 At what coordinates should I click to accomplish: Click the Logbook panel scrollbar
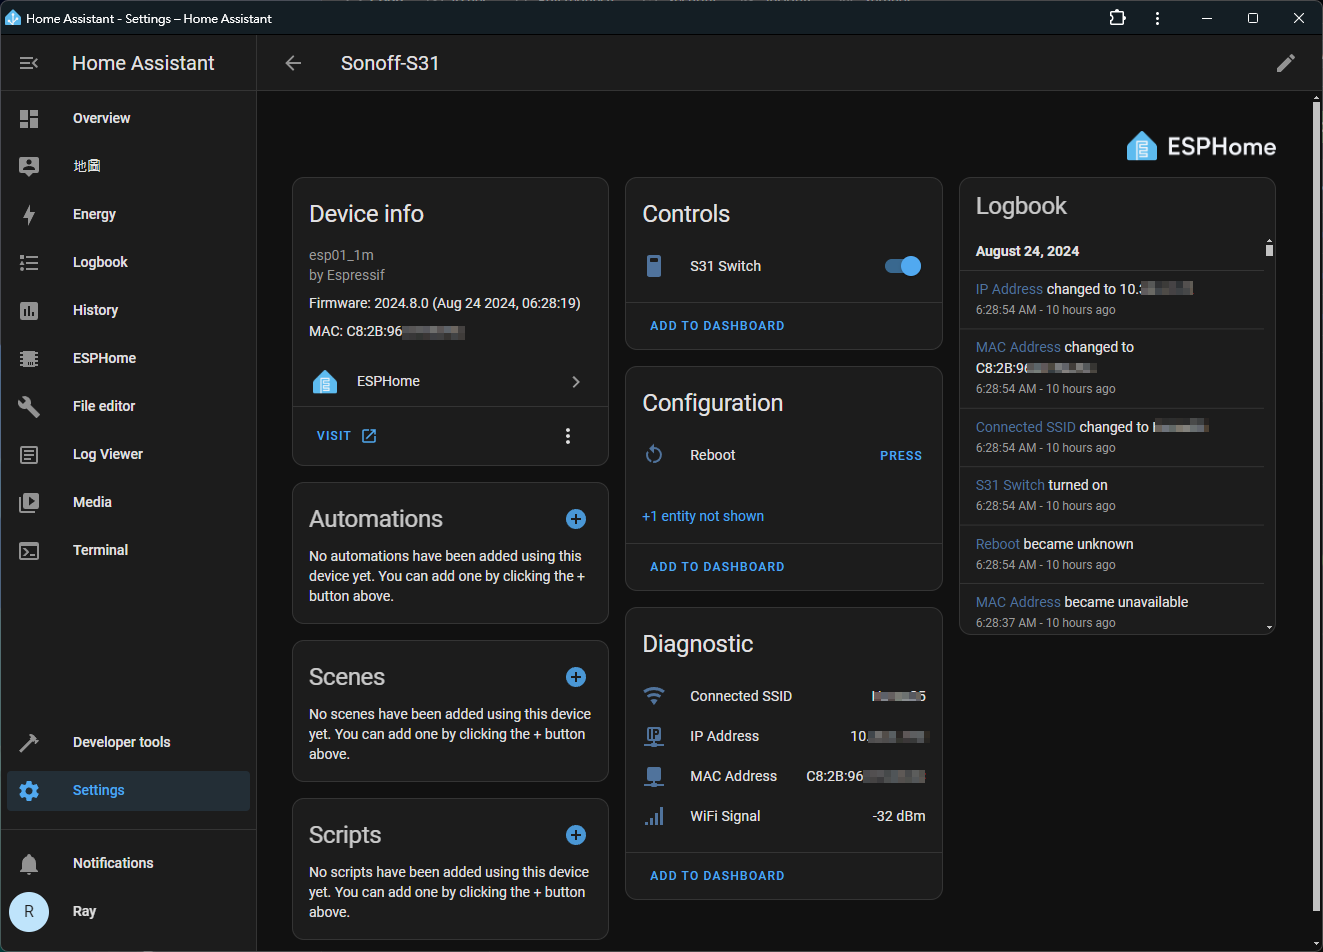1269,249
